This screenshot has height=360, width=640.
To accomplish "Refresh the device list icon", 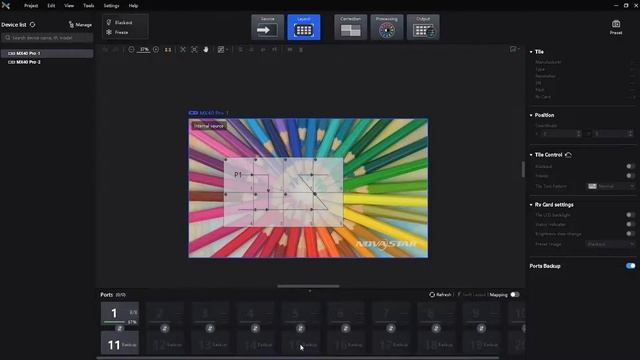I will click(32, 24).
